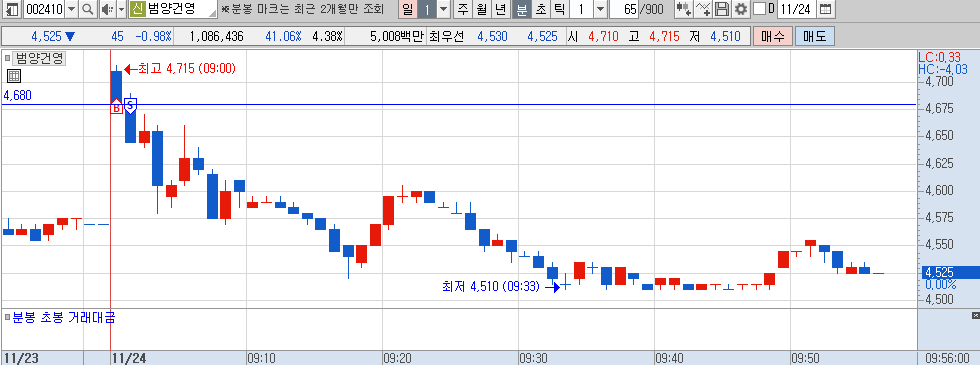Click the low price 4,510 in quote bar
Viewport: 980px width, 365px height.
tap(725, 36)
